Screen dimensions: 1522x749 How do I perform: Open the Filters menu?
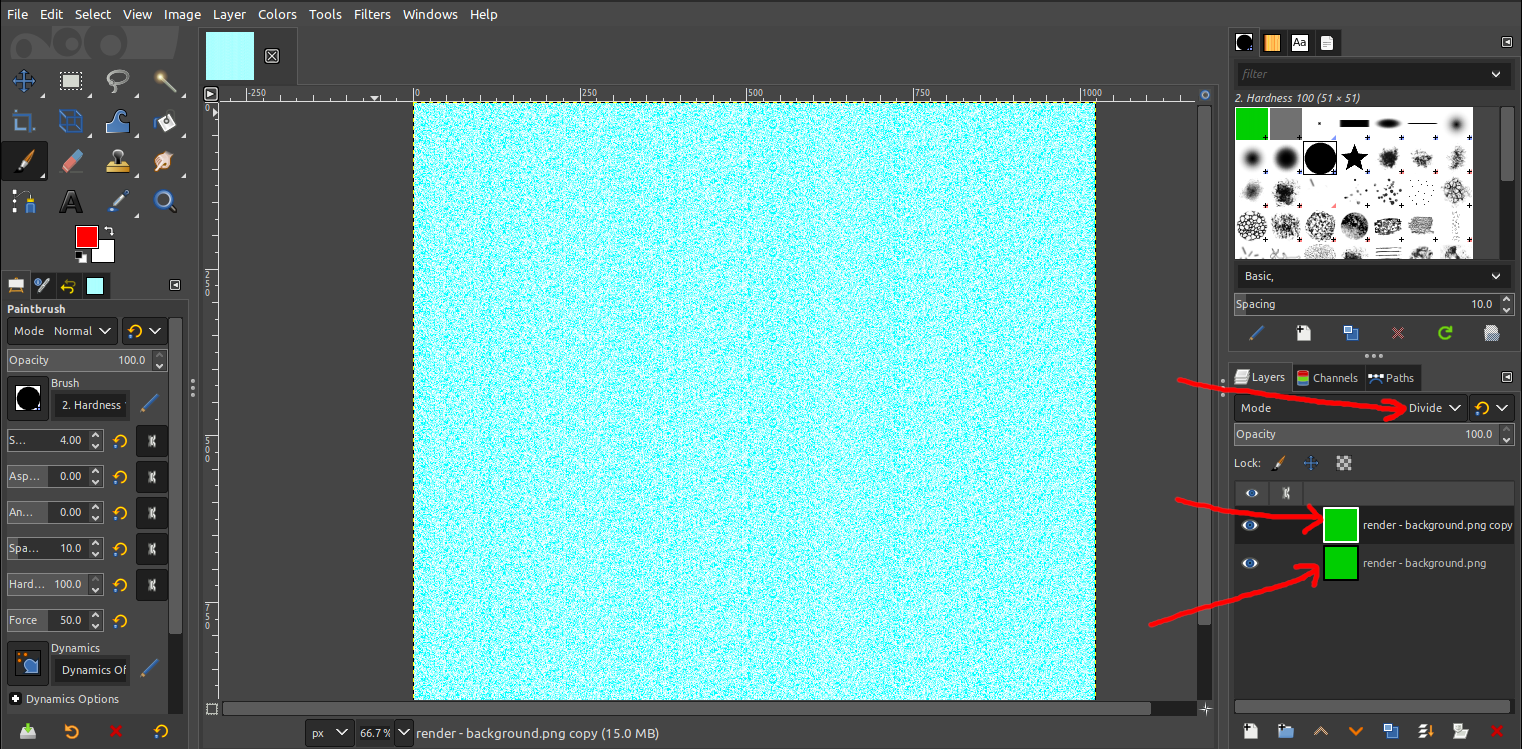372,14
